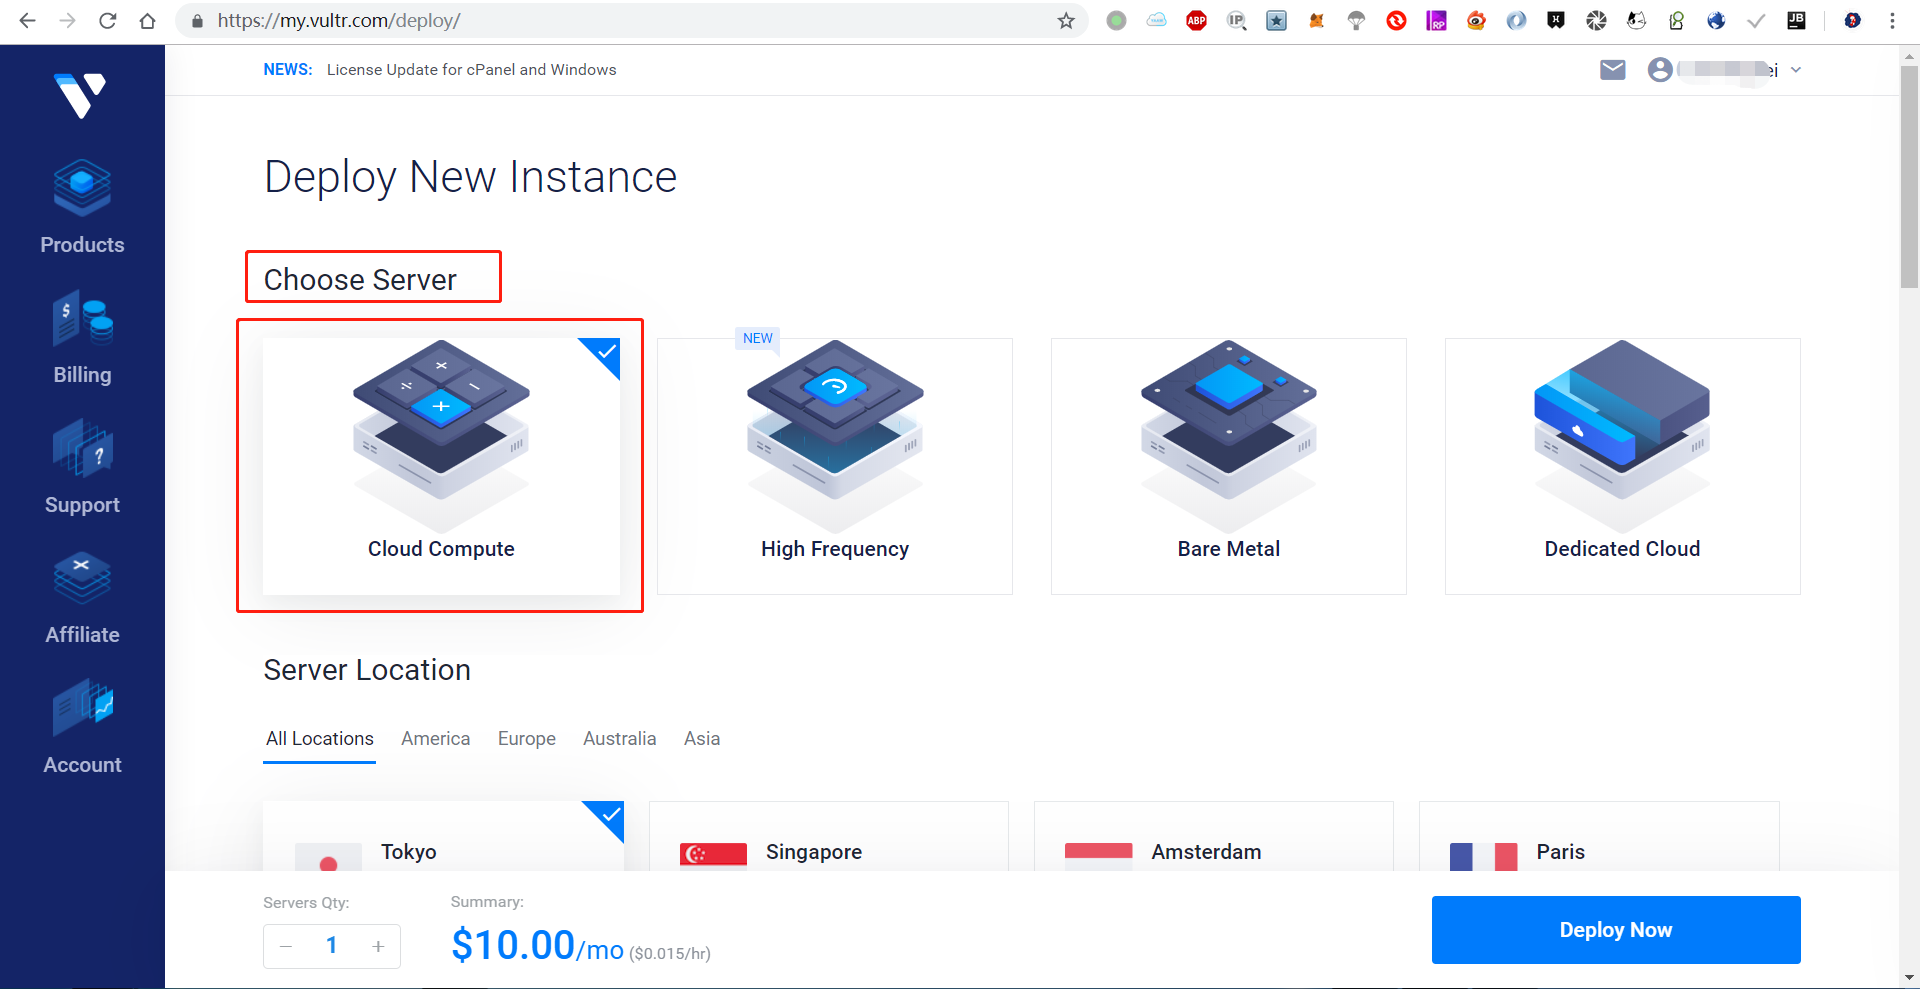Select the Bare Metal server type

pyautogui.click(x=1229, y=466)
